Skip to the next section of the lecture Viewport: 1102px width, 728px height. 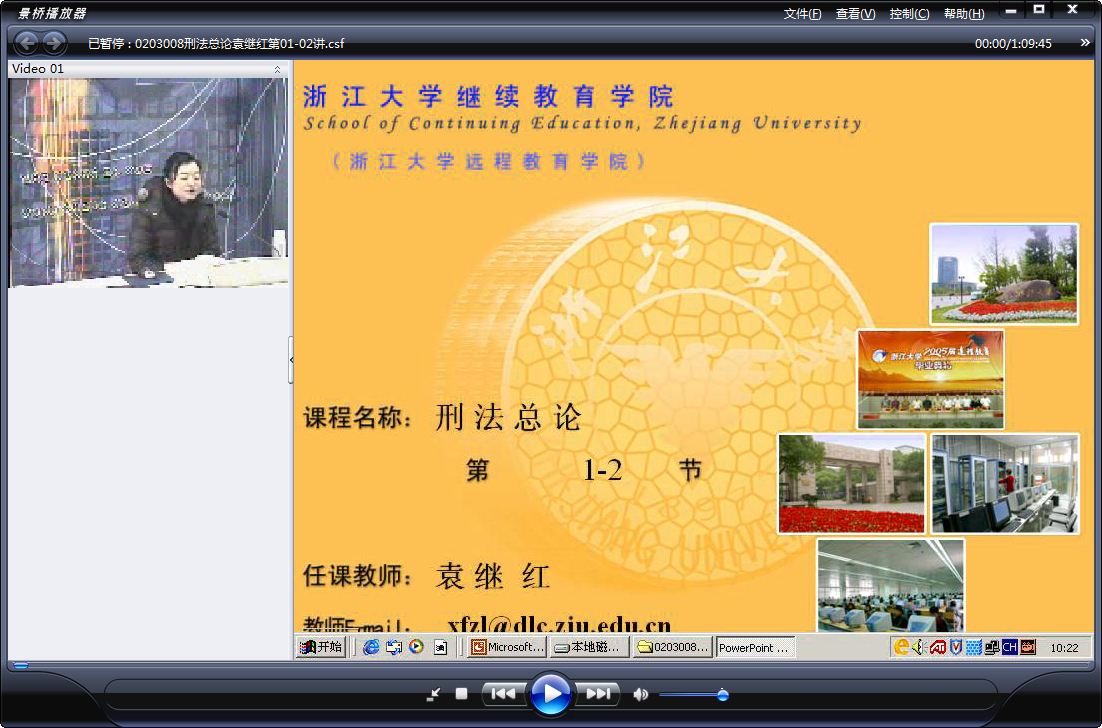coord(597,694)
